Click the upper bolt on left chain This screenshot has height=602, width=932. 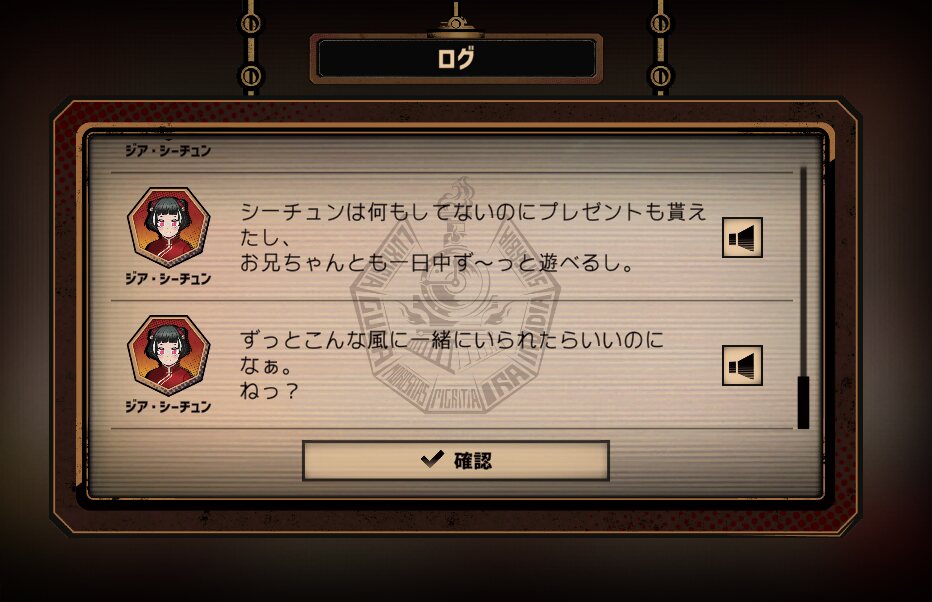point(251,23)
